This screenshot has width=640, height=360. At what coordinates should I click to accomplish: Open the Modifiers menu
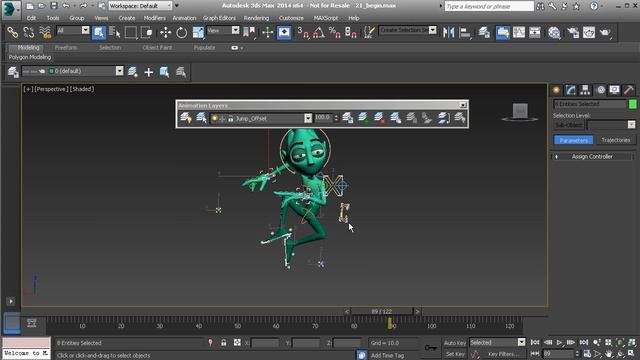pyautogui.click(x=155, y=18)
